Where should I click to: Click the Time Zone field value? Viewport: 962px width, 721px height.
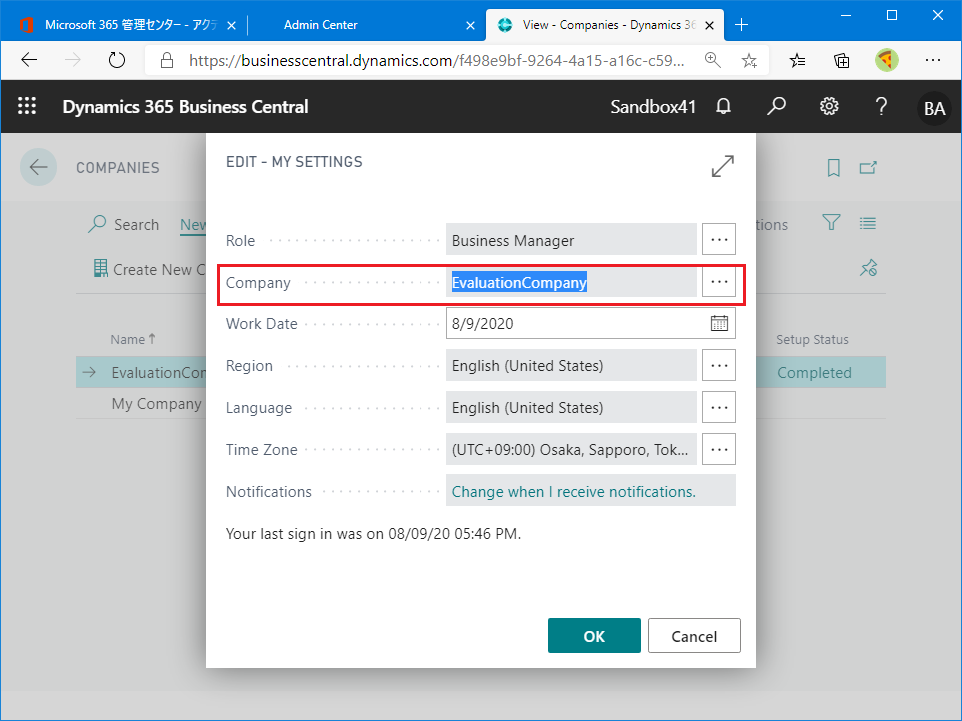[x=571, y=450]
